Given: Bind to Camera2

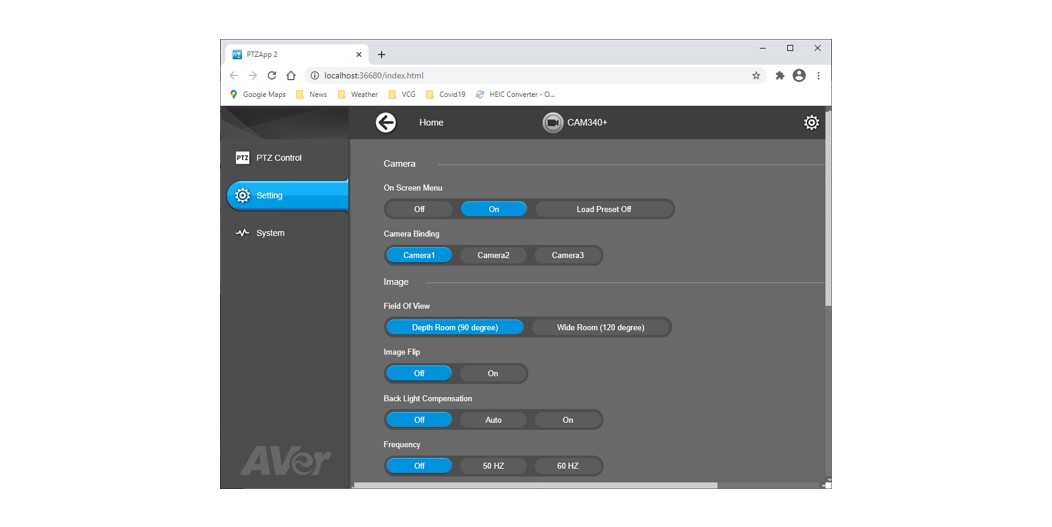Looking at the screenshot, I should tap(493, 255).
